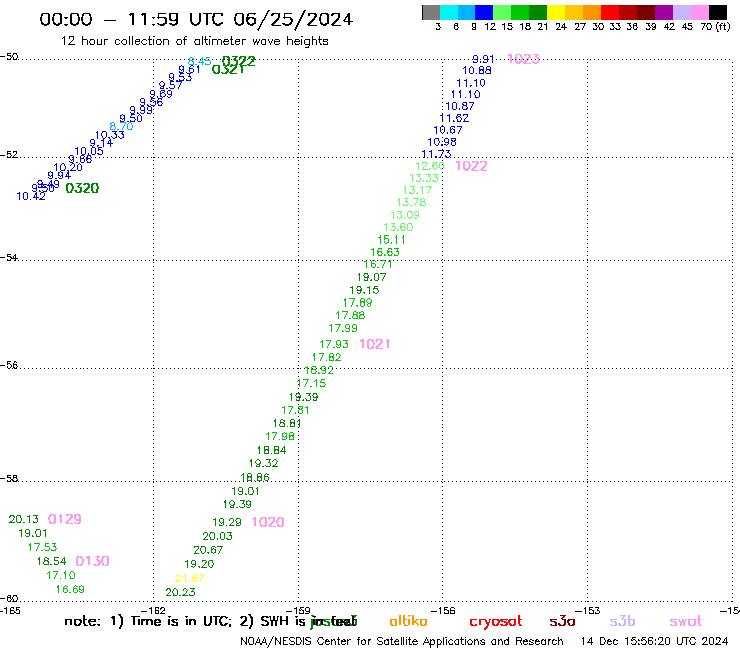740x650 pixels.
Task: Click the light blue wave value 8.70
Action: pos(121,127)
